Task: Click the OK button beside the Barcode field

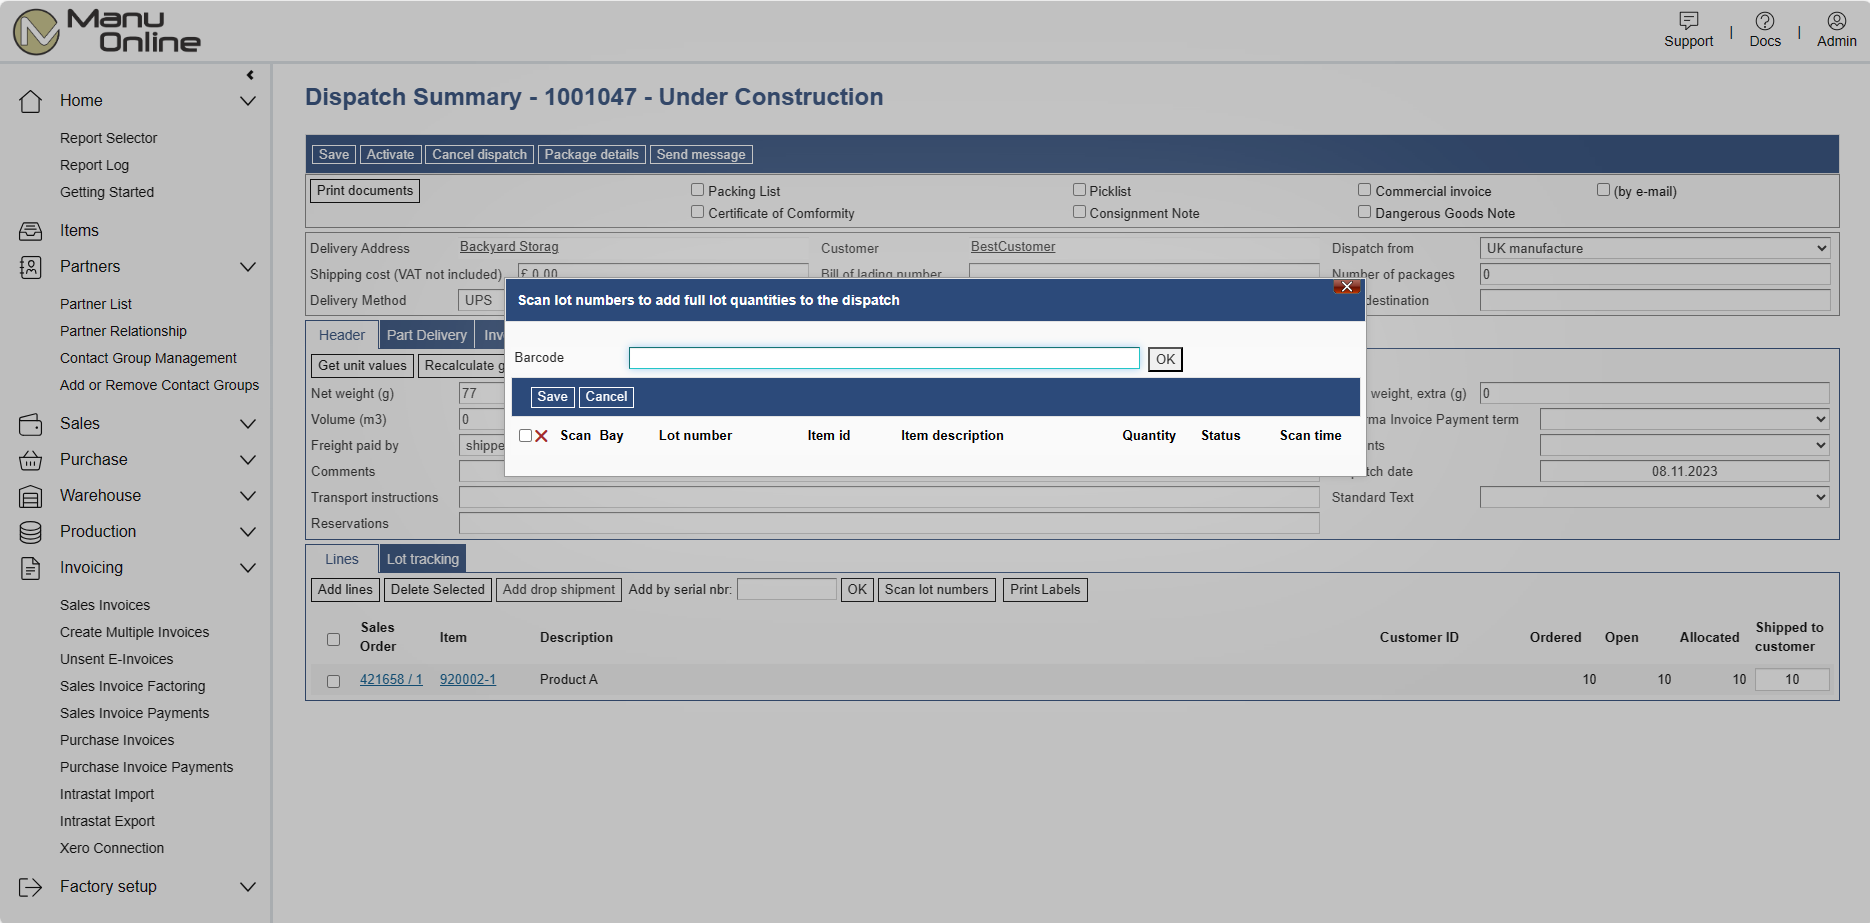Action: point(1165,359)
